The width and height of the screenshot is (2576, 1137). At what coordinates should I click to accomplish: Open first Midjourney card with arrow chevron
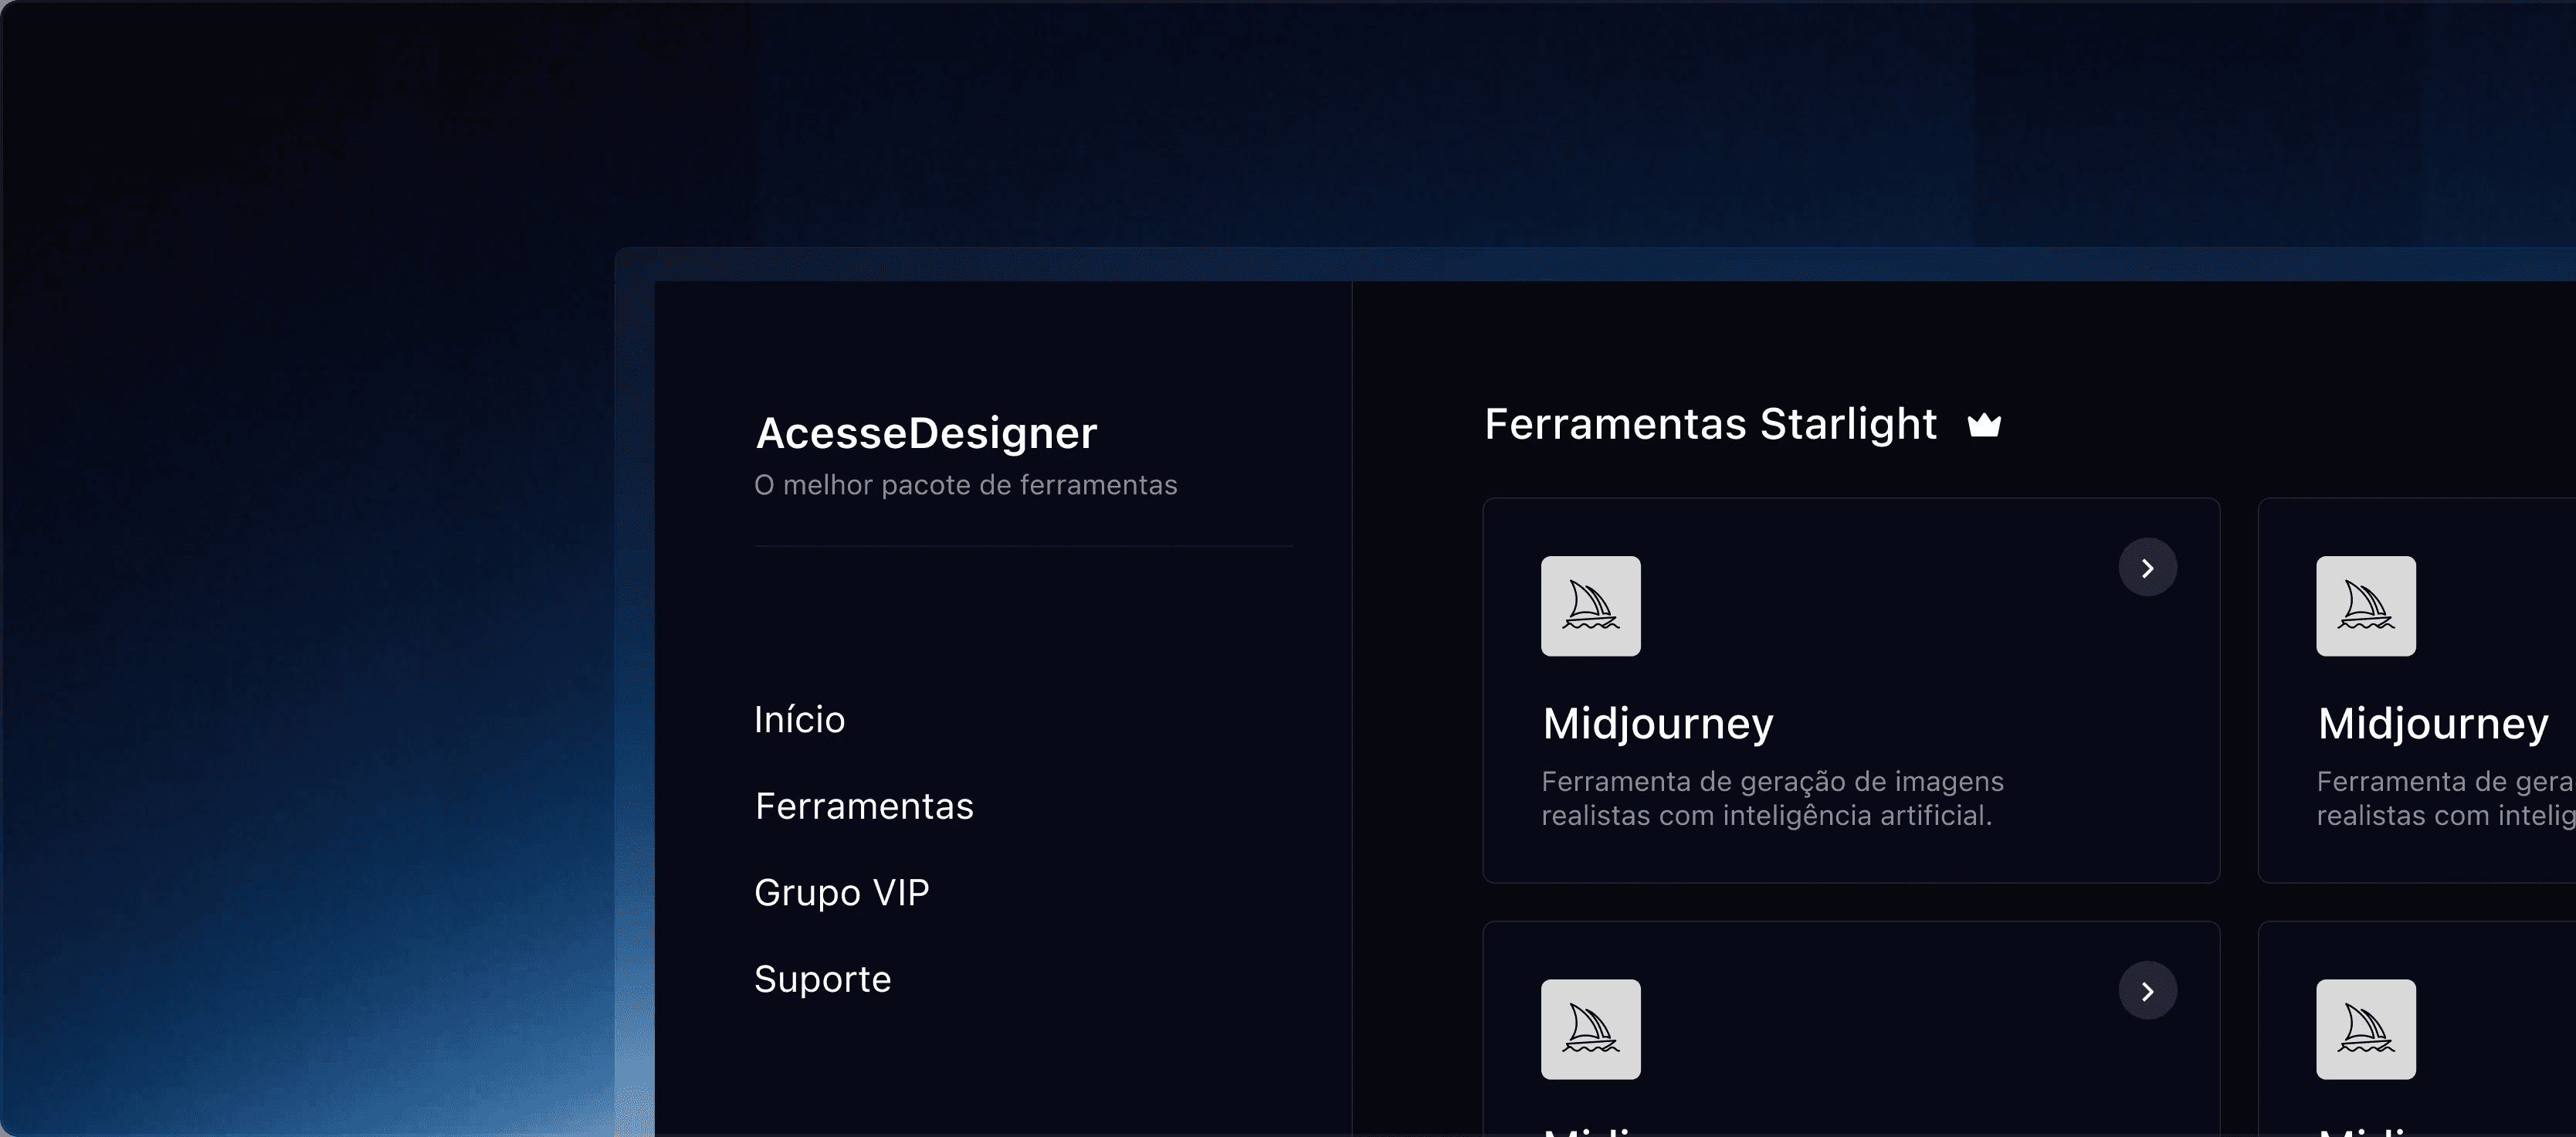click(2147, 568)
